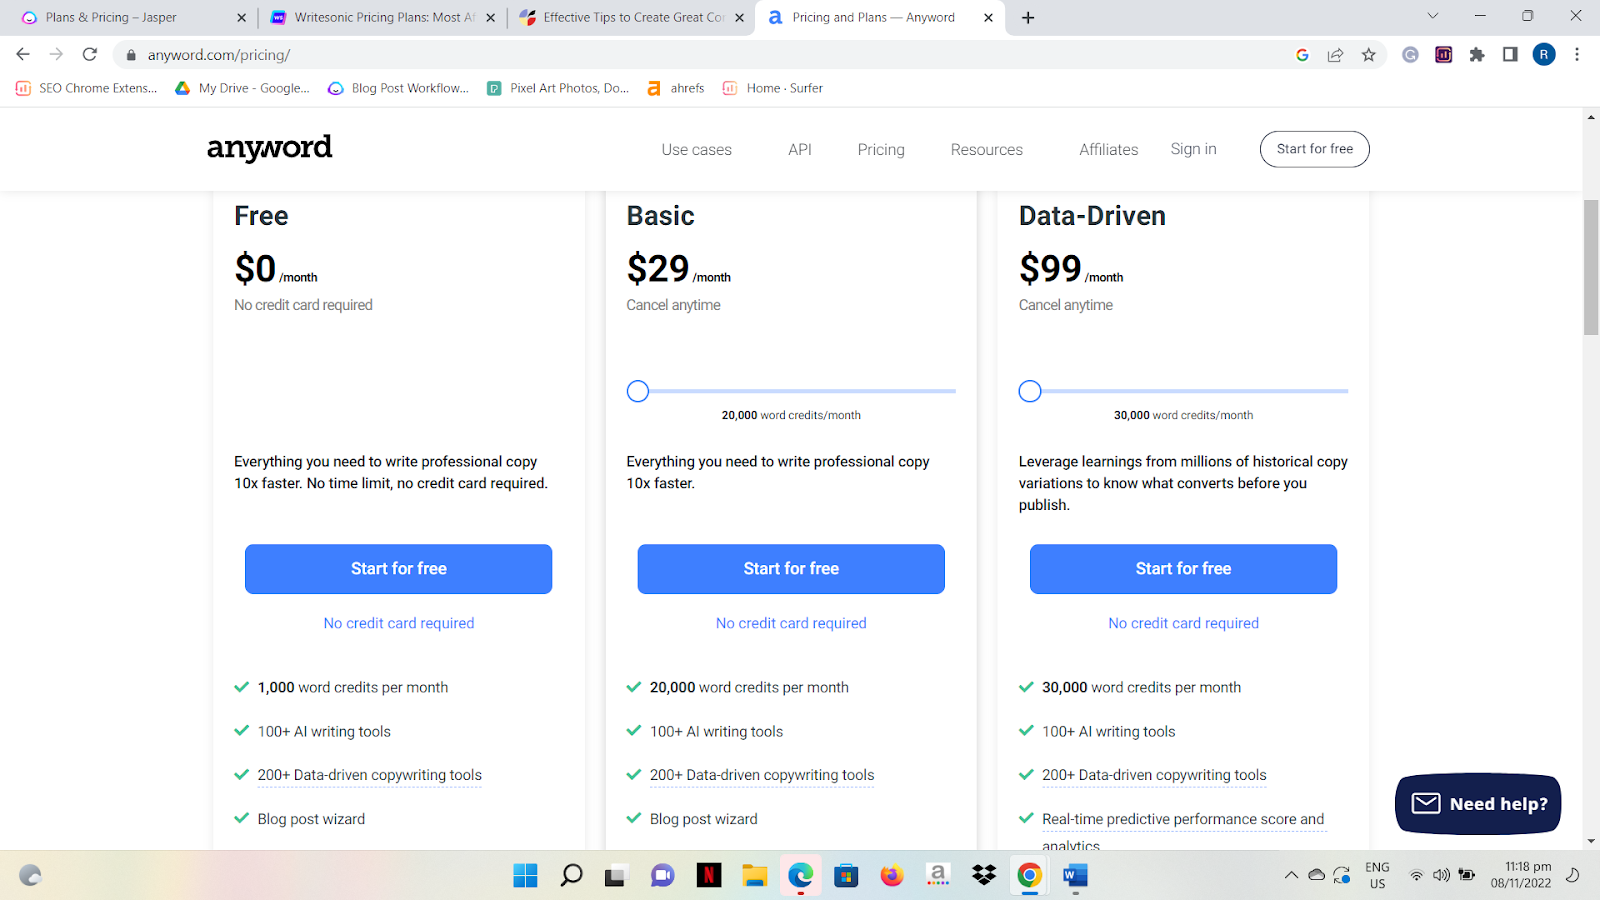Open the SEO Chrome Extens... bookmark
Image resolution: width=1600 pixels, height=900 pixels.
pyautogui.click(x=87, y=88)
